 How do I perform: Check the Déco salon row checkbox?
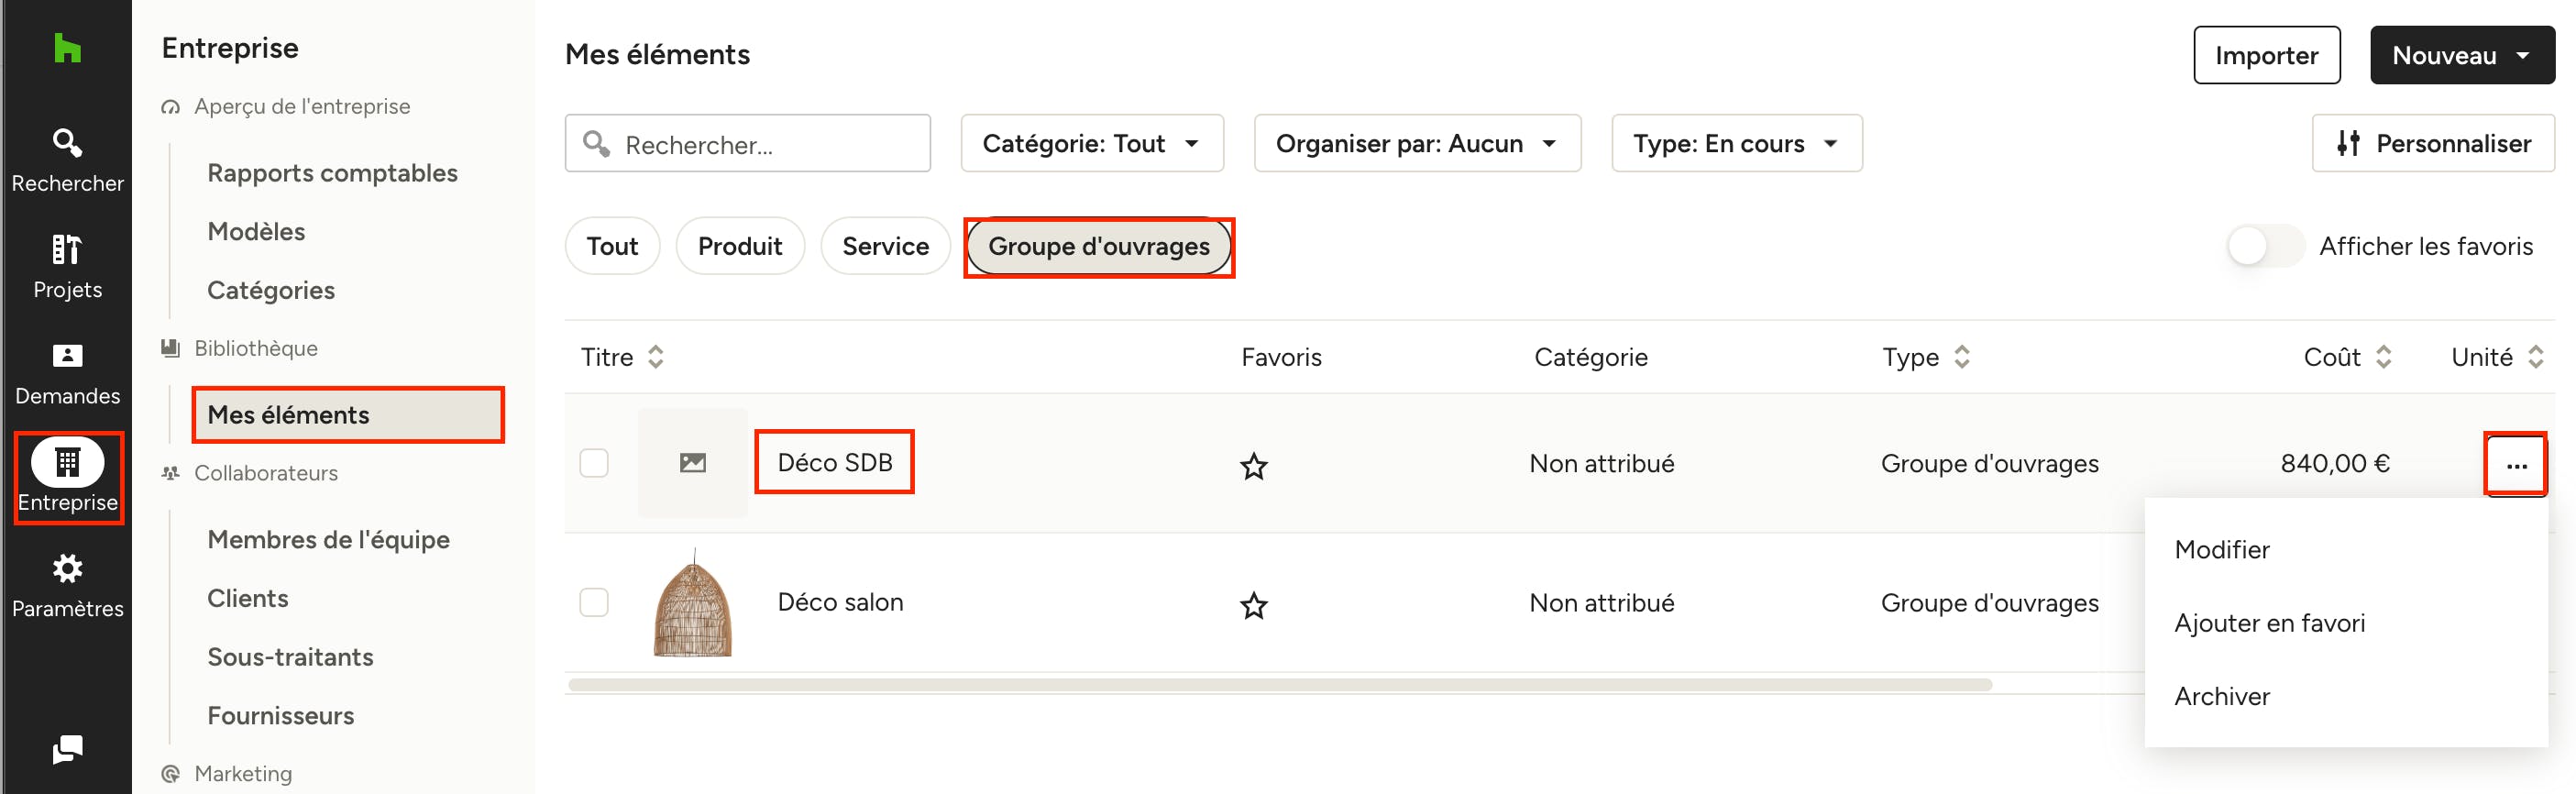point(594,602)
